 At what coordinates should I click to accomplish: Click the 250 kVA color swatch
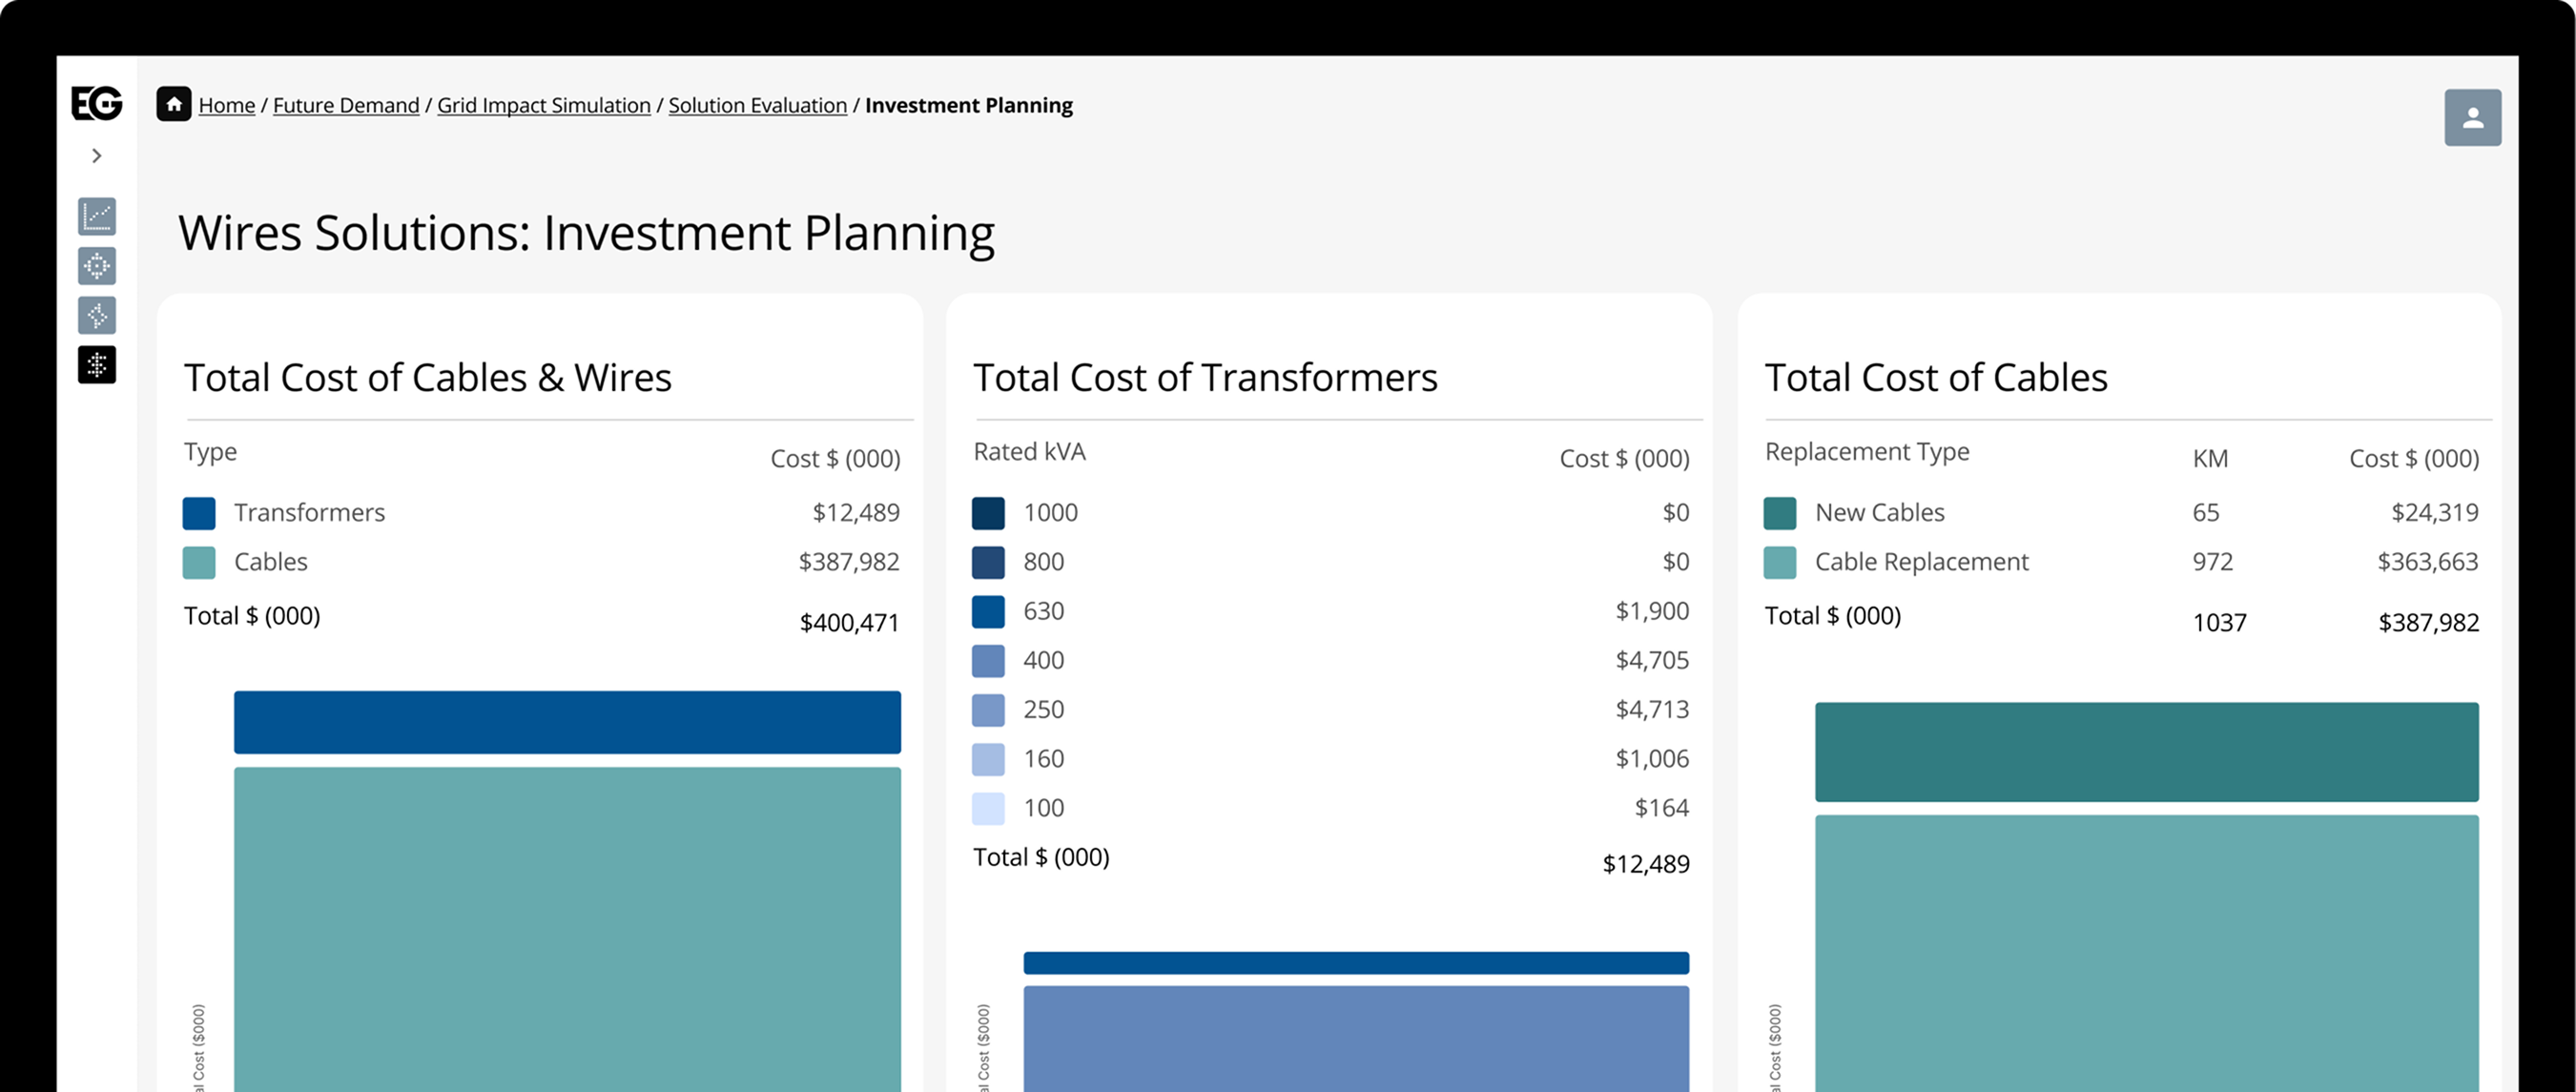(988, 710)
